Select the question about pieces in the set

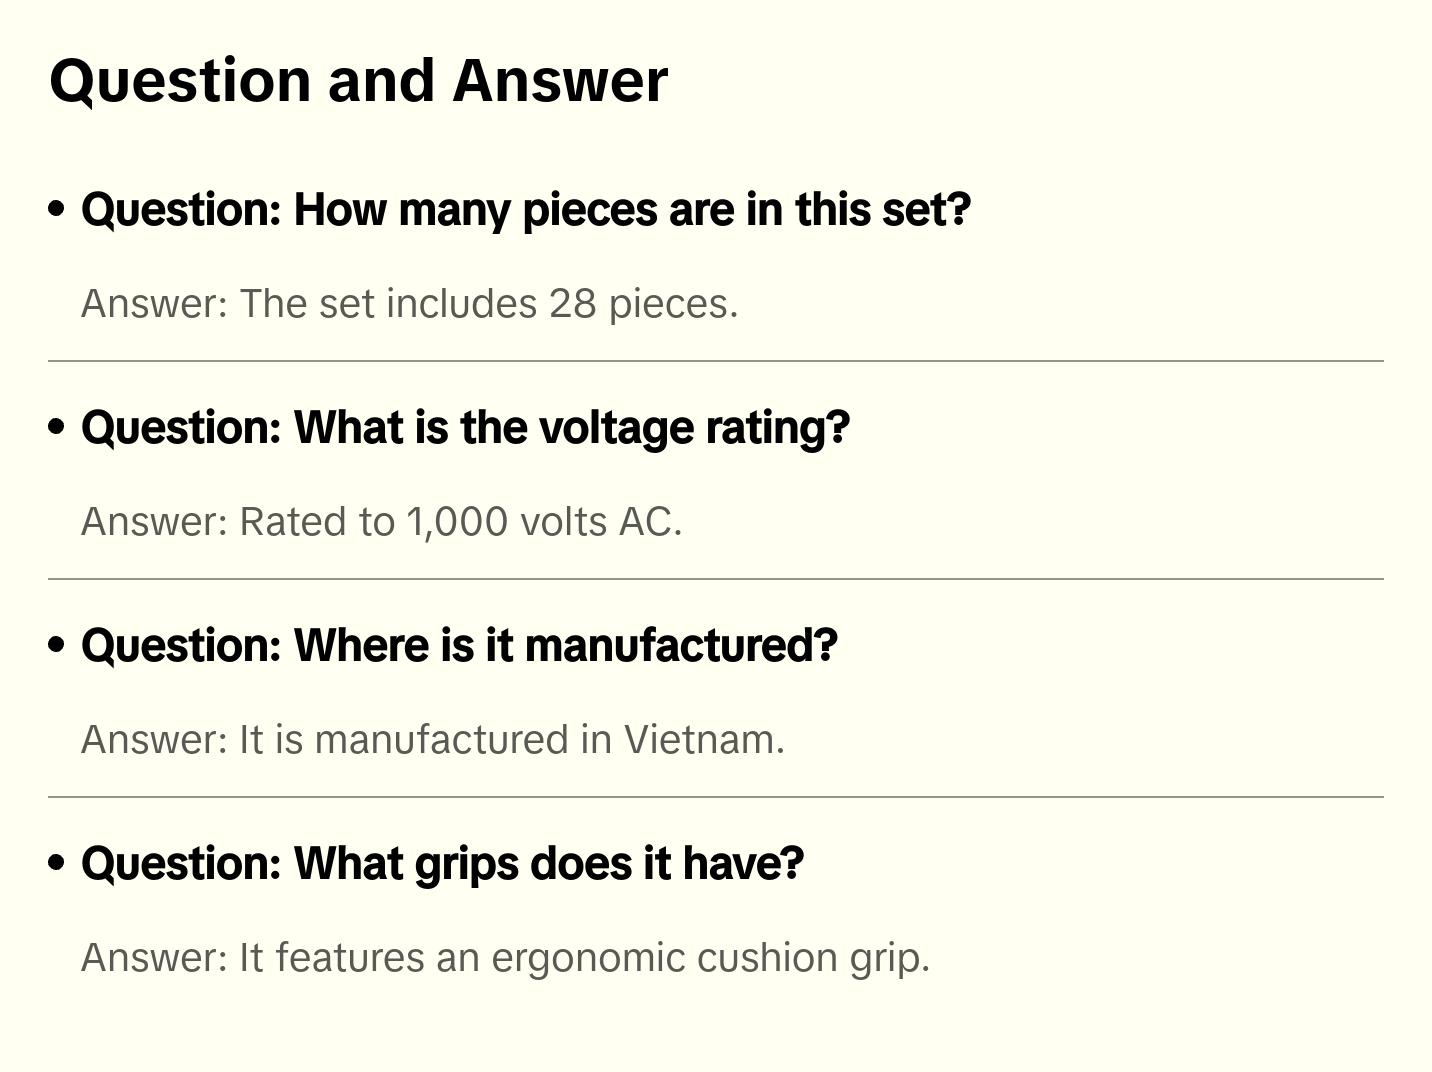tap(526, 210)
